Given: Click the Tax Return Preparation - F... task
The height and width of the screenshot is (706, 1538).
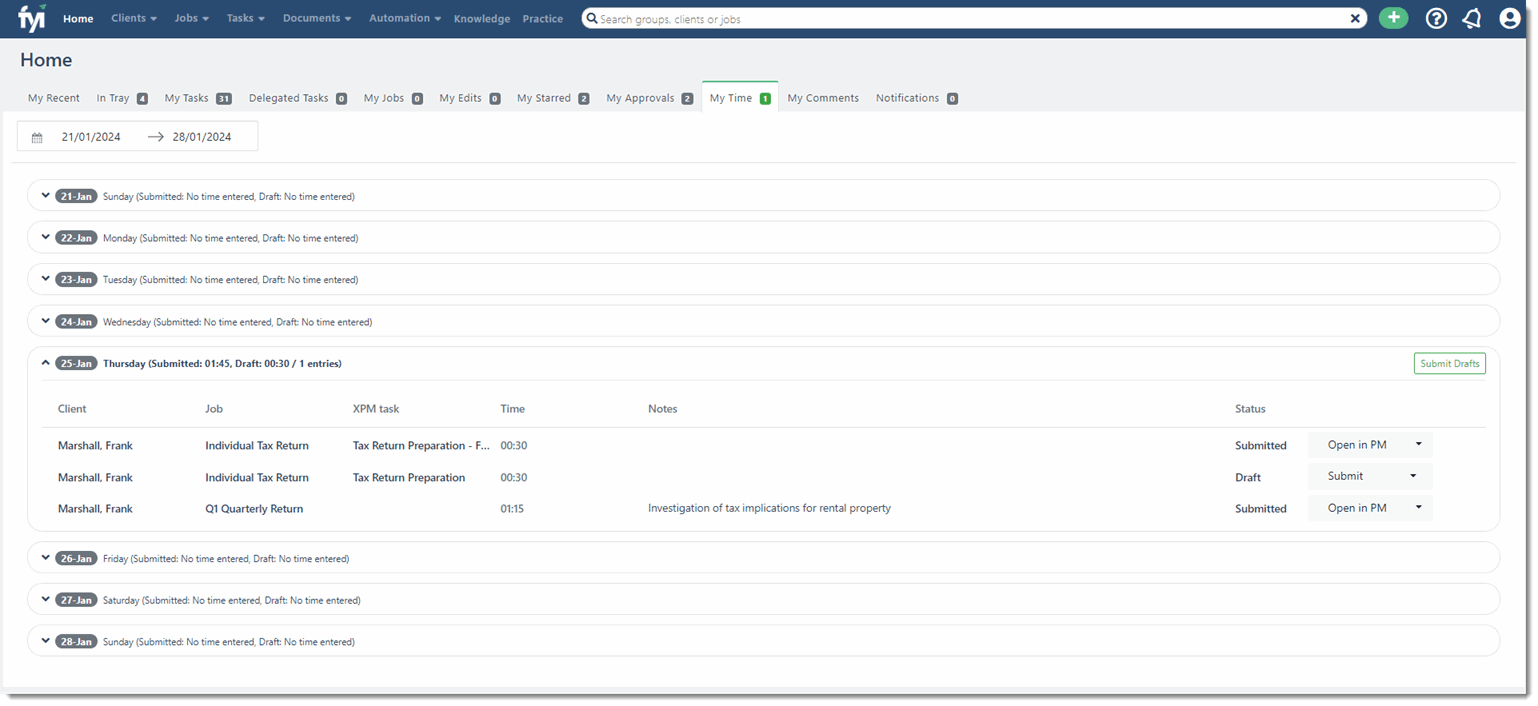Looking at the screenshot, I should (x=421, y=446).
